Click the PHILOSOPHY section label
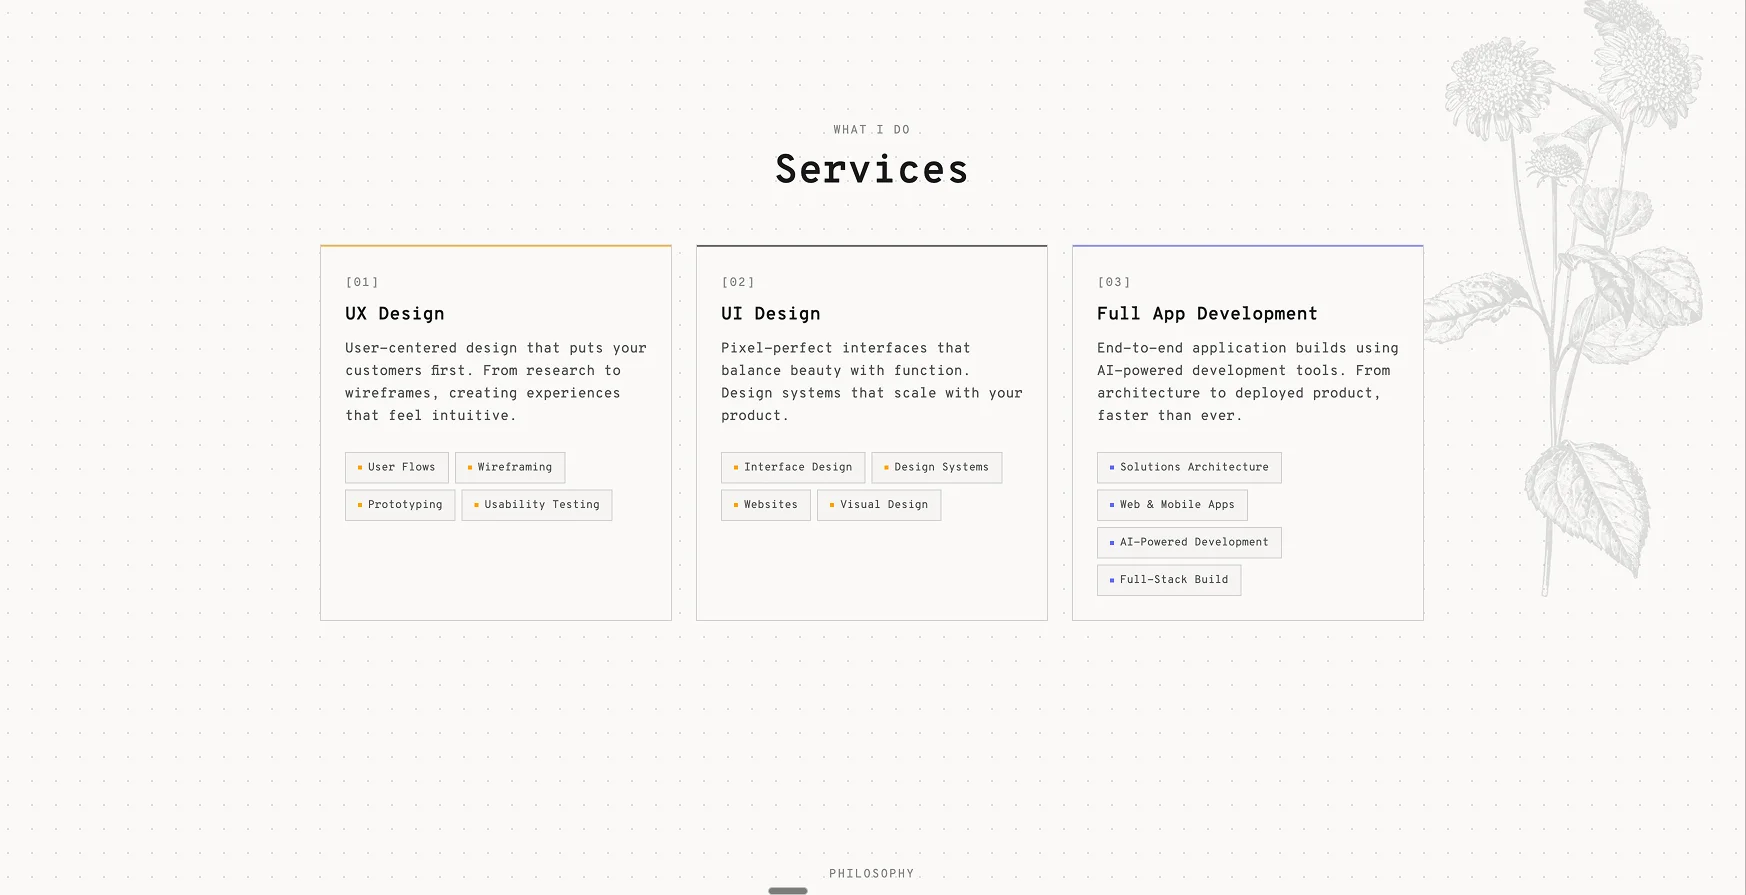The height and width of the screenshot is (895, 1746). coord(872,873)
